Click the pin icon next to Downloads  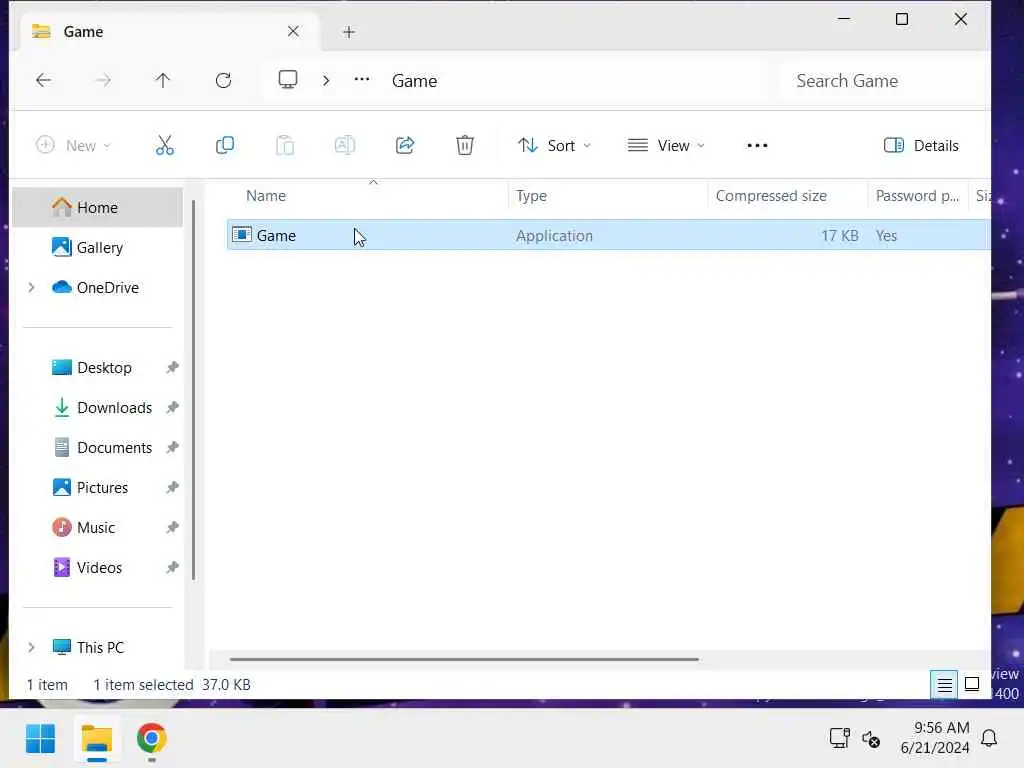click(172, 408)
